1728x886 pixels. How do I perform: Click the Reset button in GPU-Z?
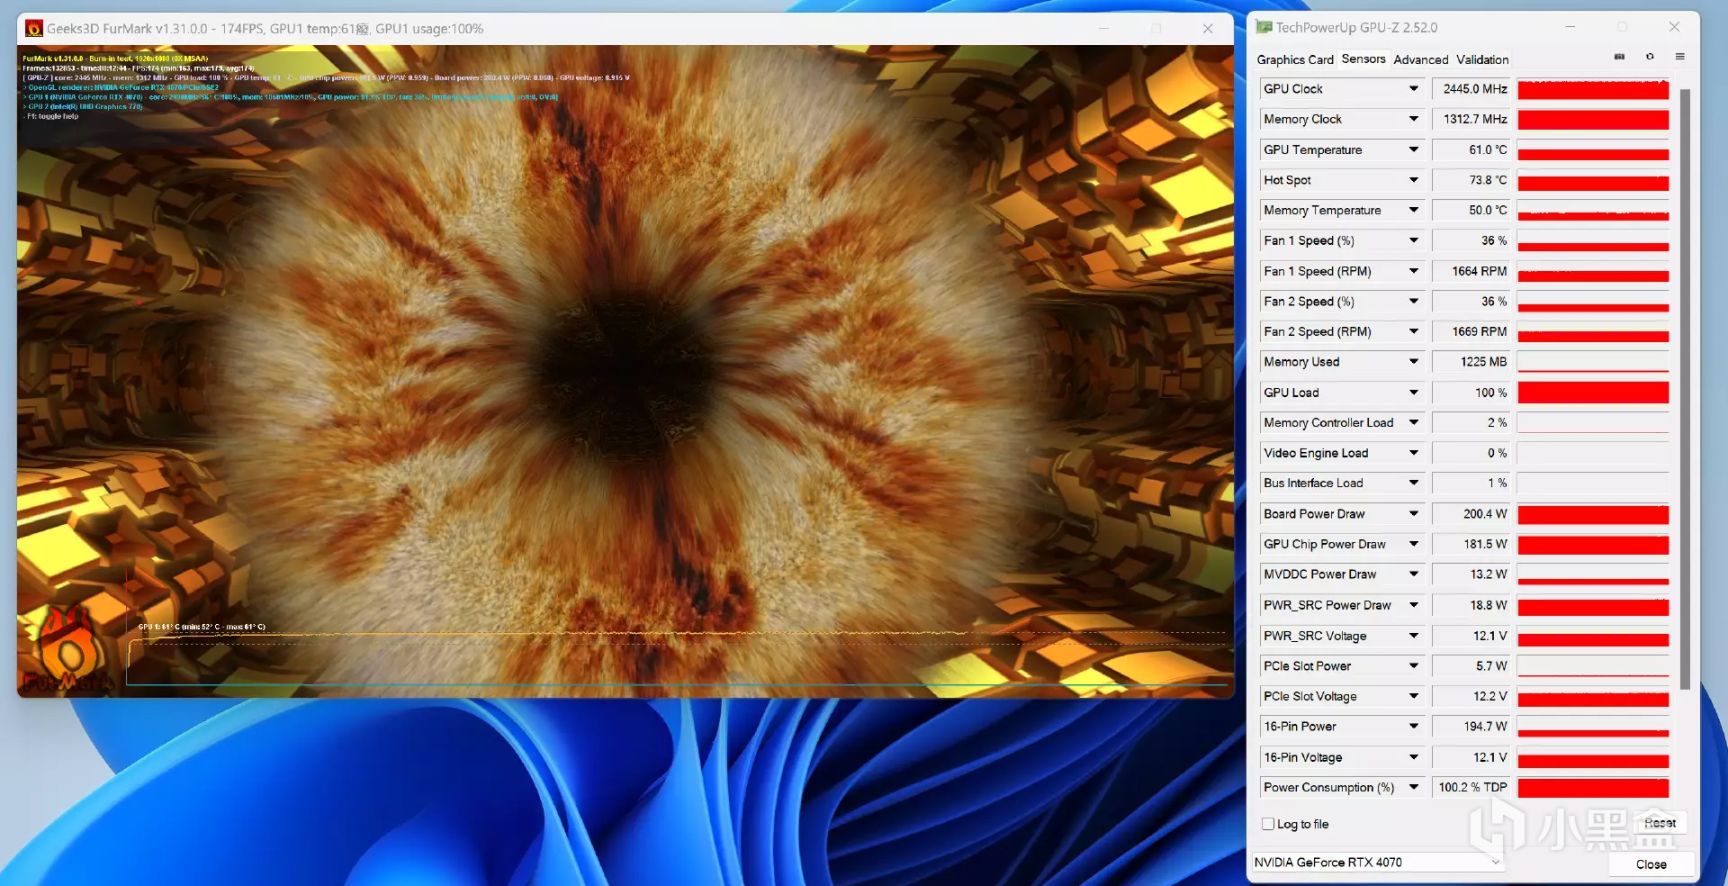coord(1659,823)
